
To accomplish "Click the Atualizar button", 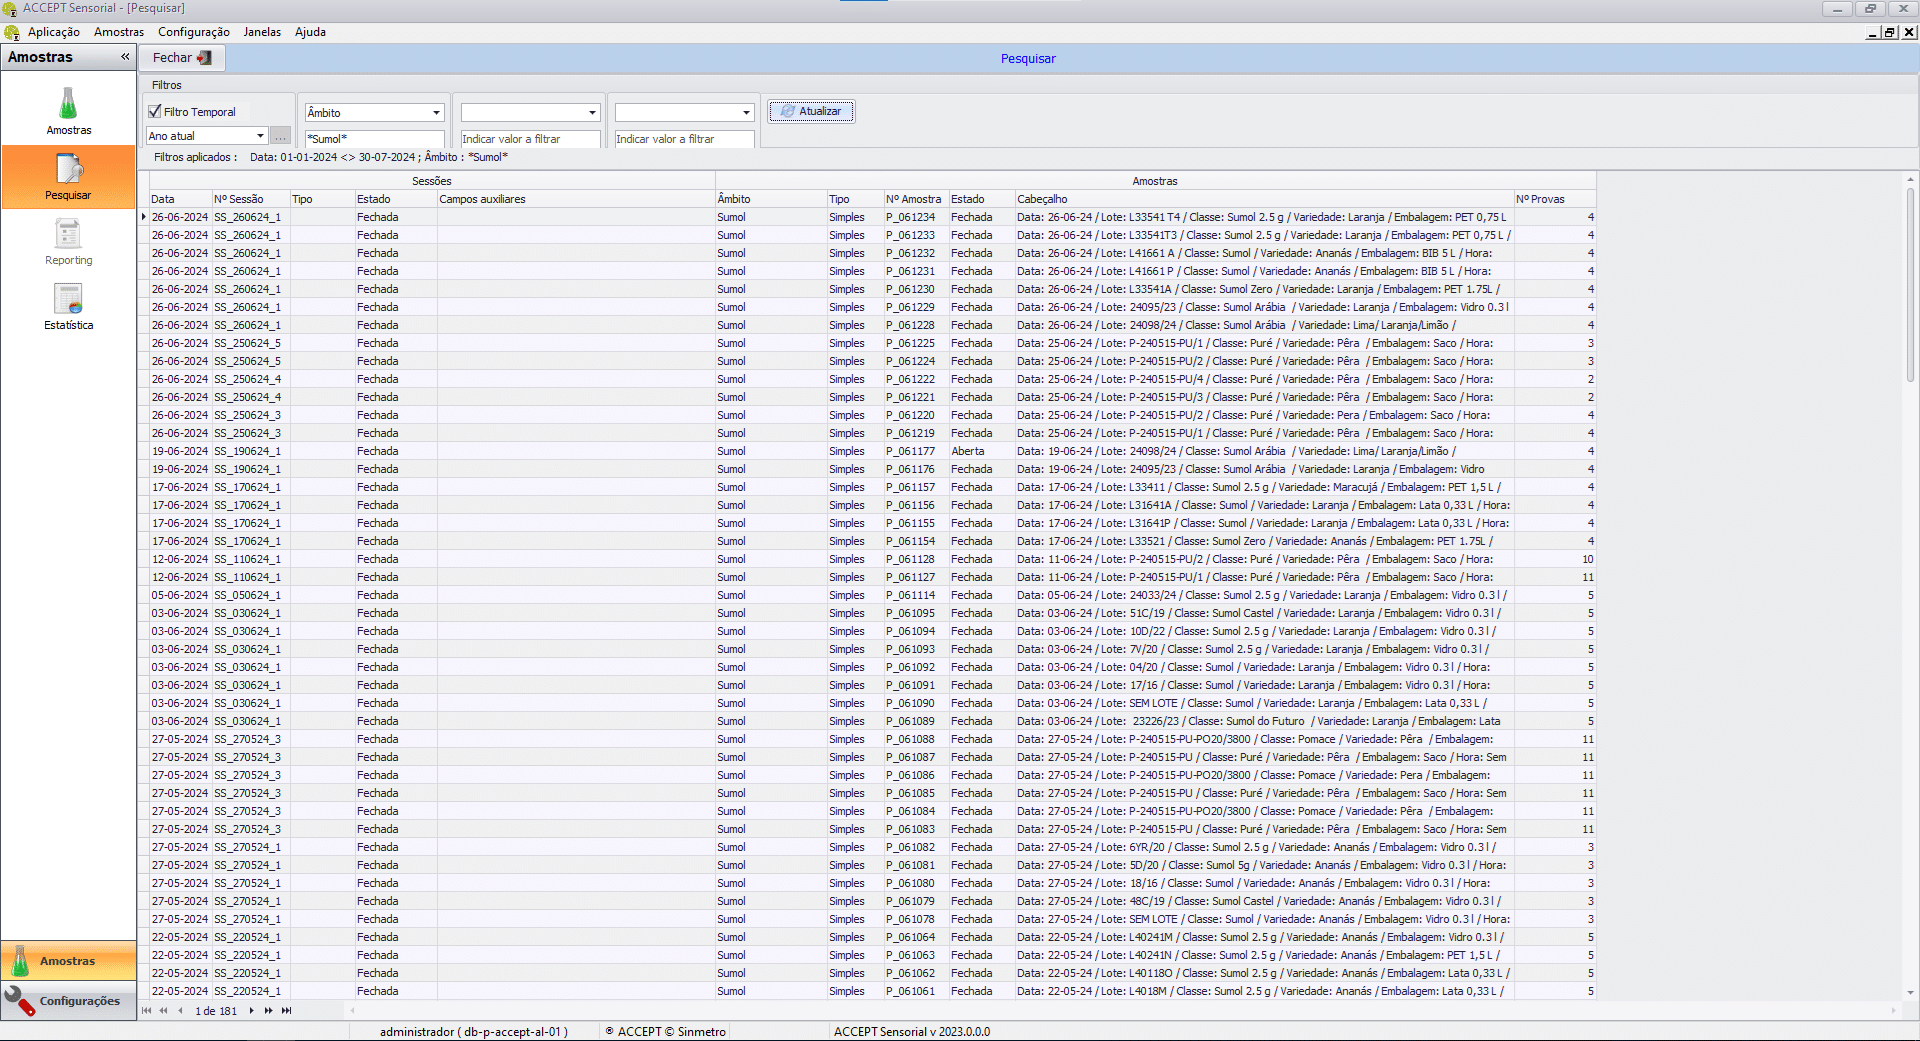I will tap(811, 111).
